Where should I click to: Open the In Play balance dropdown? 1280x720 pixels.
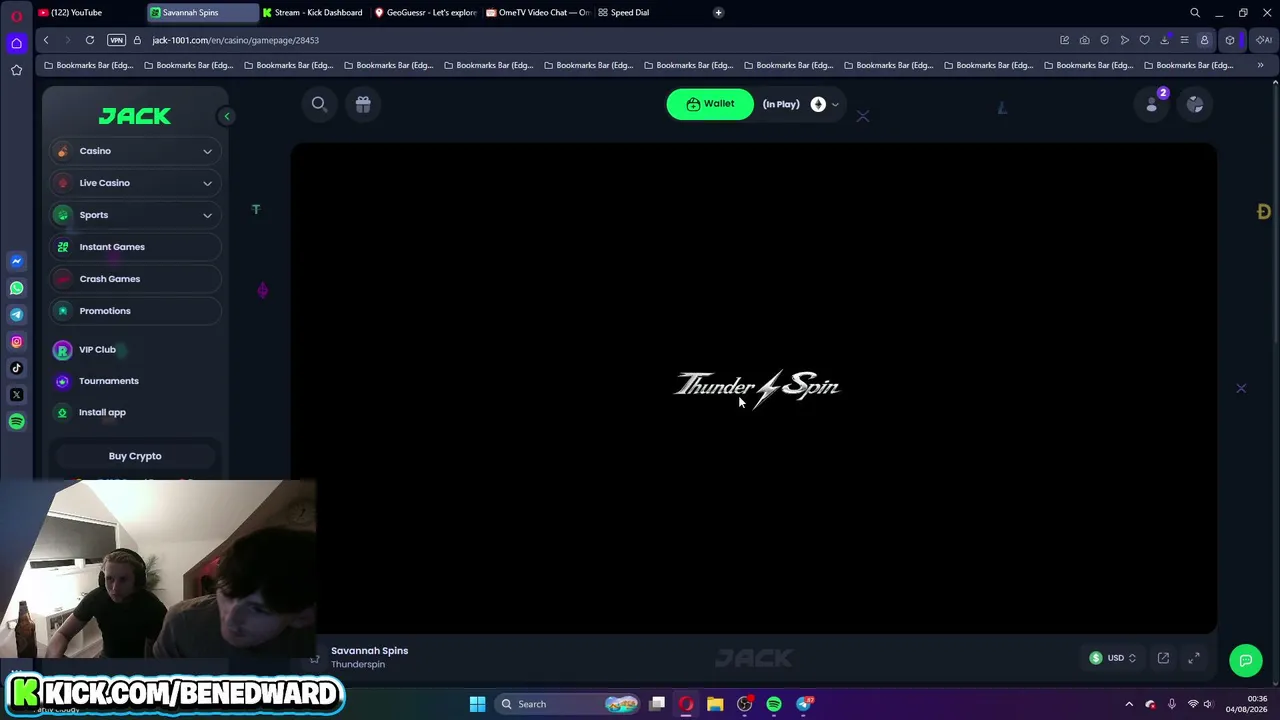(x=801, y=104)
